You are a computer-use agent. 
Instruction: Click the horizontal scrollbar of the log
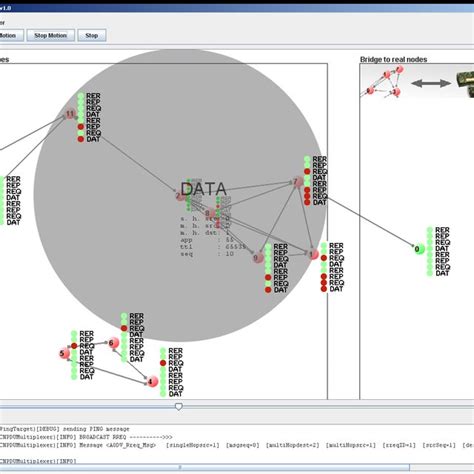tap(205, 467)
